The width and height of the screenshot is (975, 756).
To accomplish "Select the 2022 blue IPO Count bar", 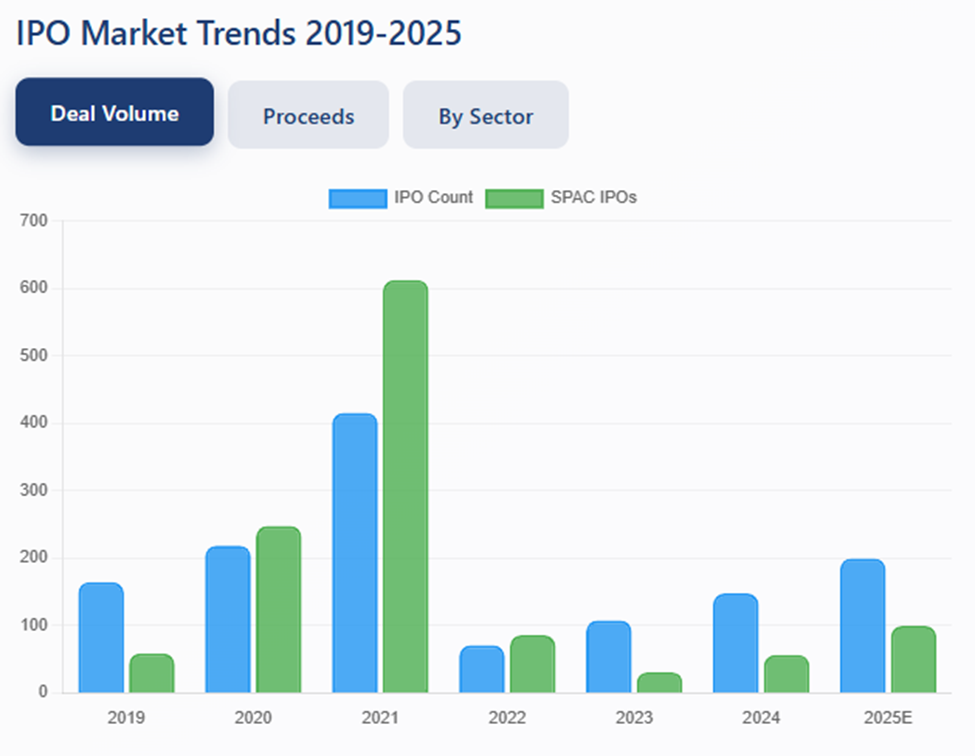I will (x=482, y=669).
